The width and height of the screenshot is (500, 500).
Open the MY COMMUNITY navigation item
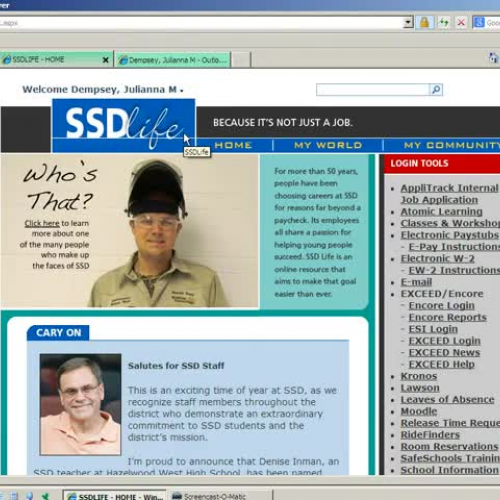coord(451,145)
